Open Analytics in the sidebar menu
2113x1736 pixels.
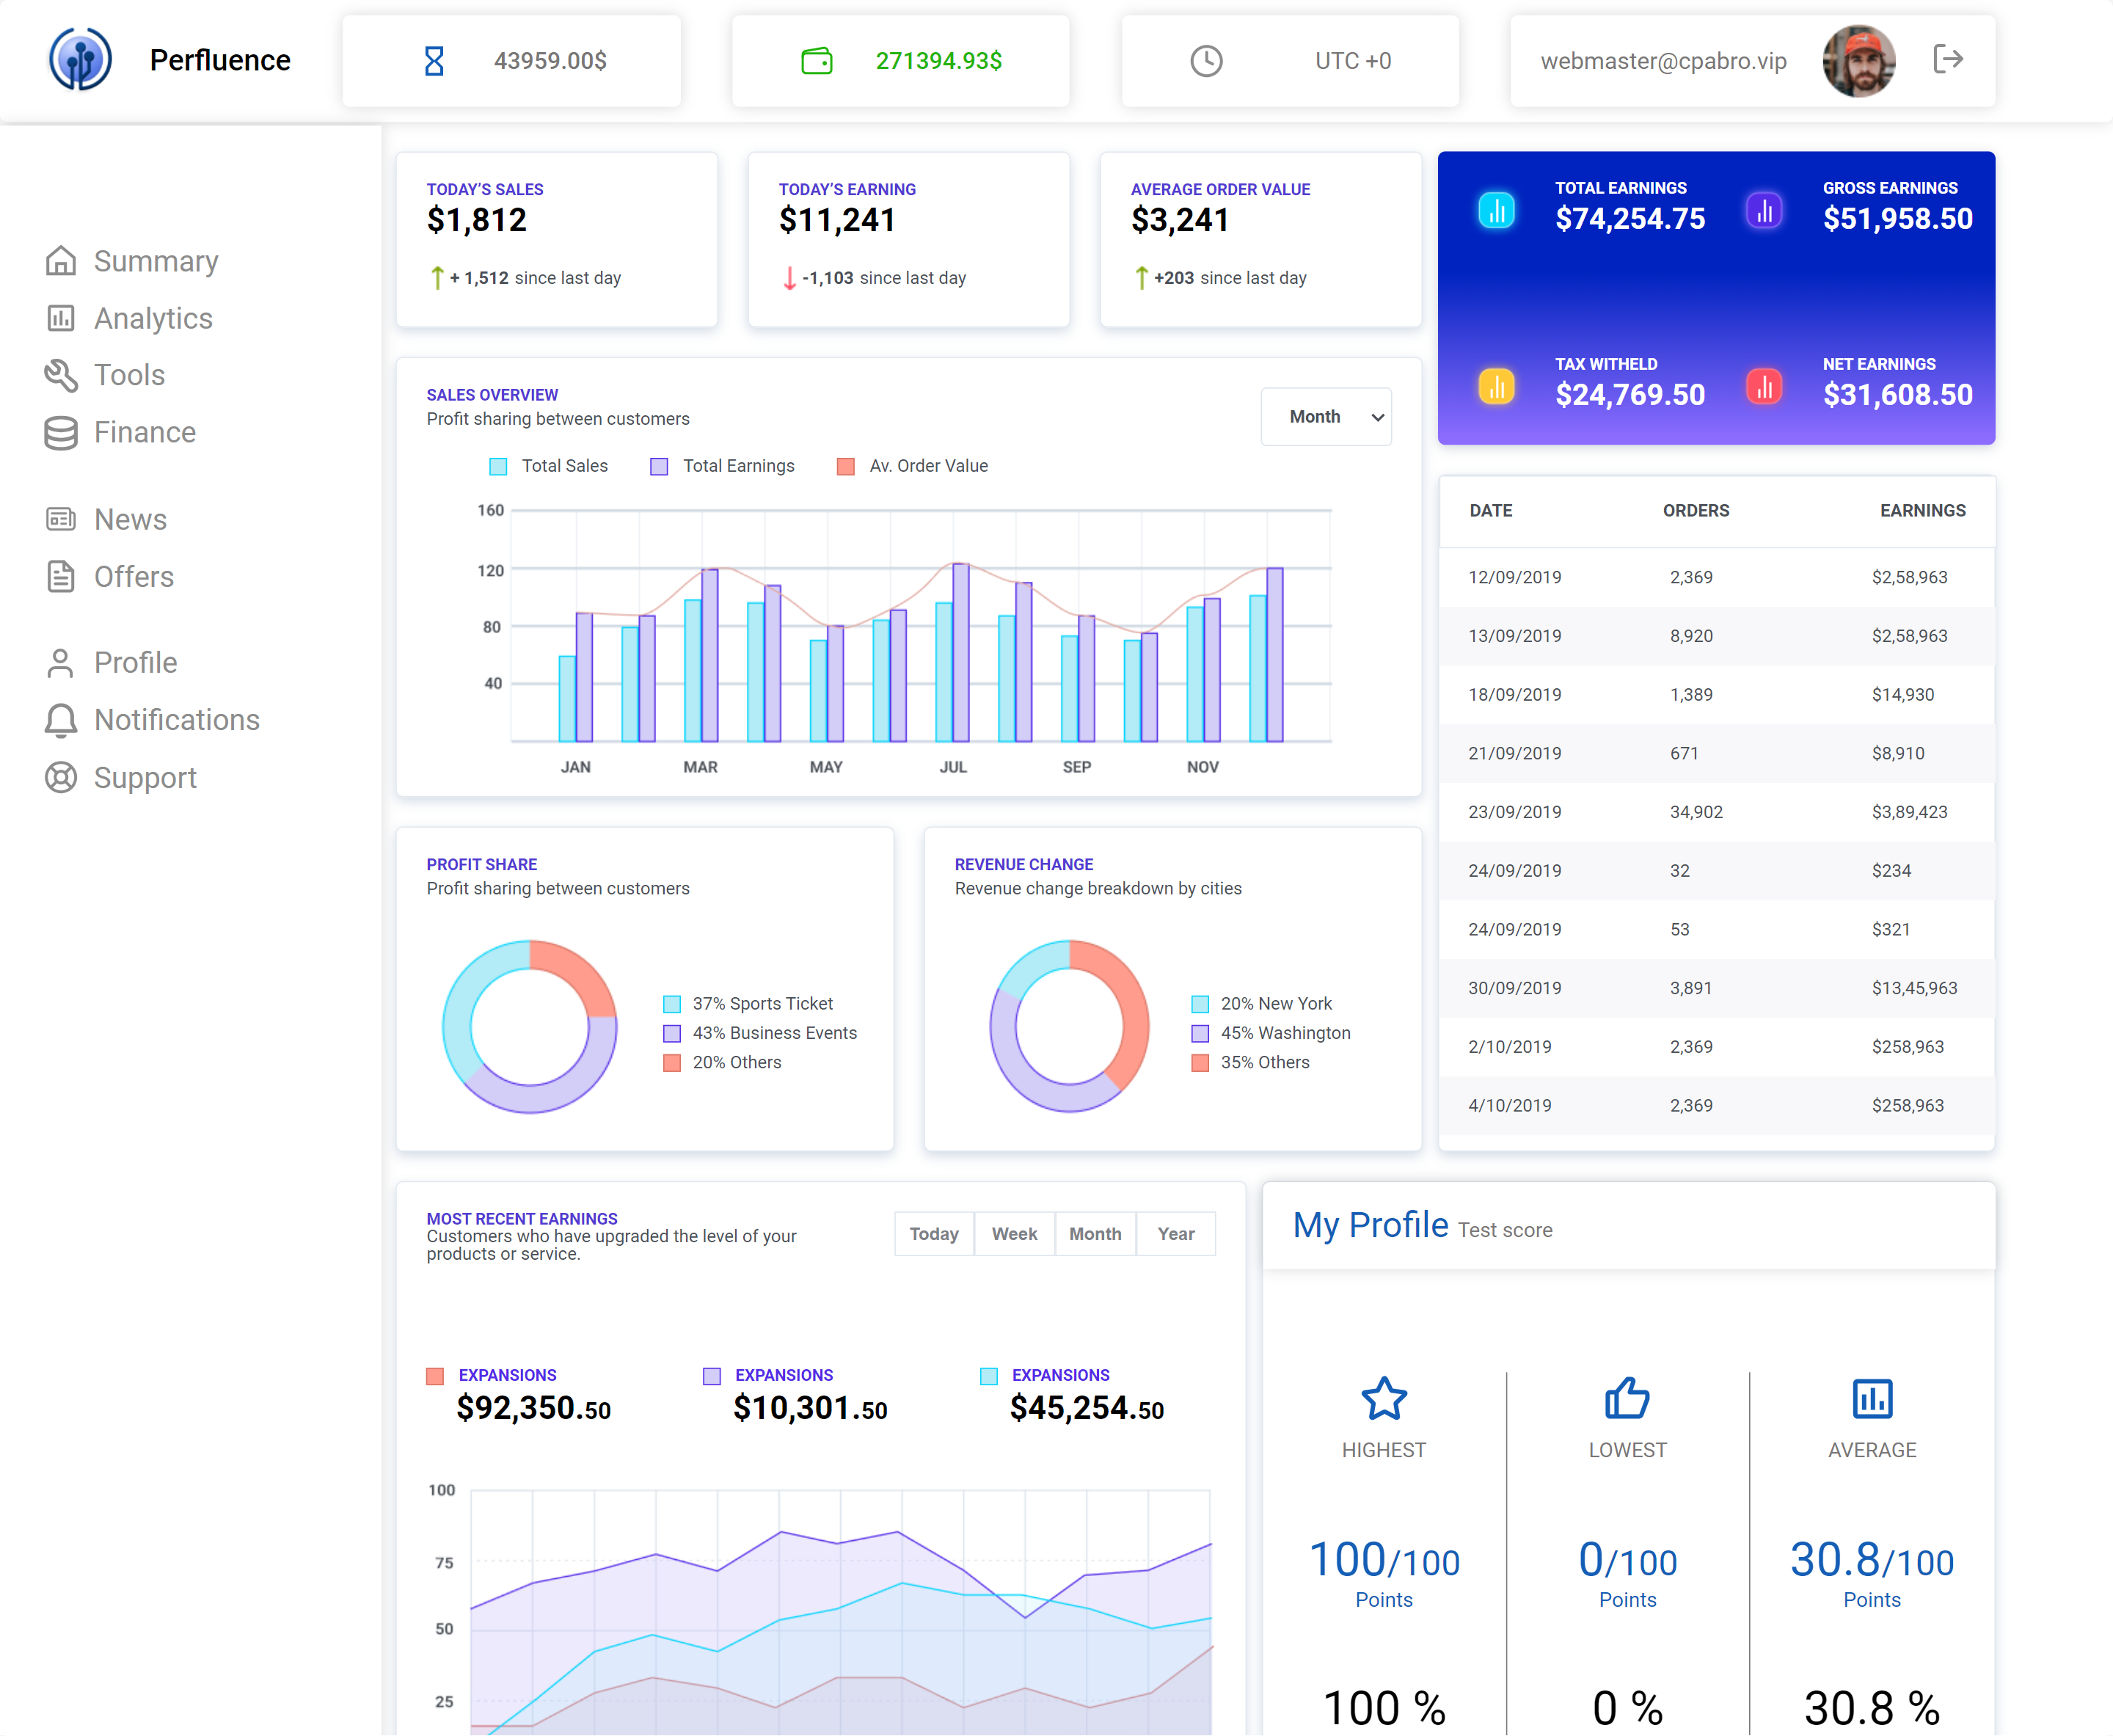[153, 318]
